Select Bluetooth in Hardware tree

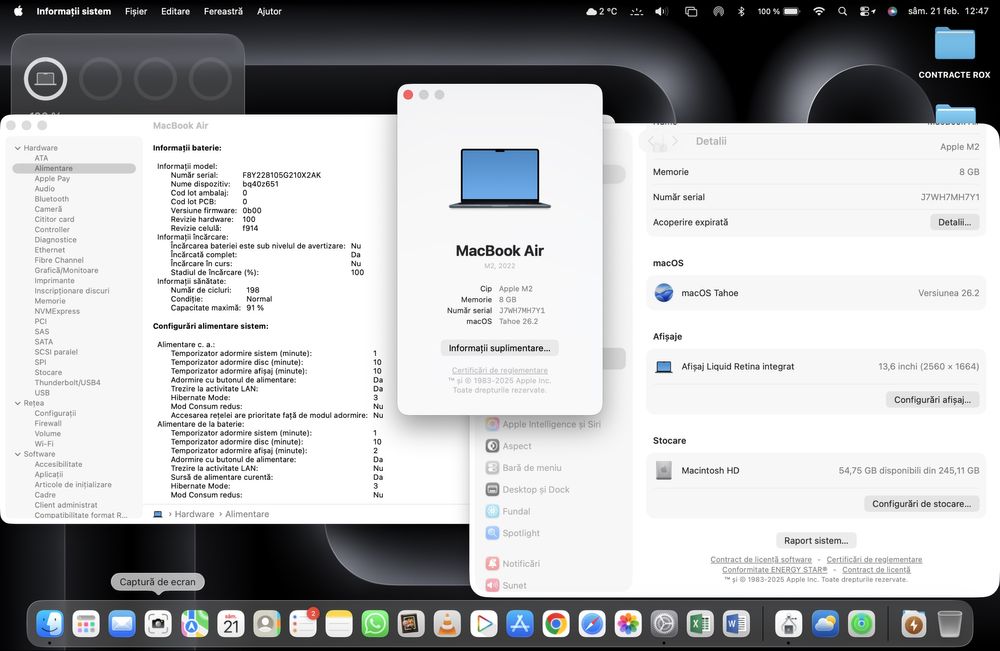[x=52, y=199]
